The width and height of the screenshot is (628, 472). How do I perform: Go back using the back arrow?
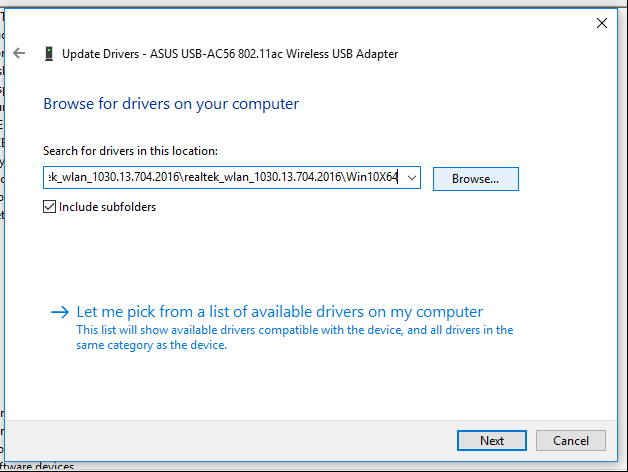tap(19, 53)
